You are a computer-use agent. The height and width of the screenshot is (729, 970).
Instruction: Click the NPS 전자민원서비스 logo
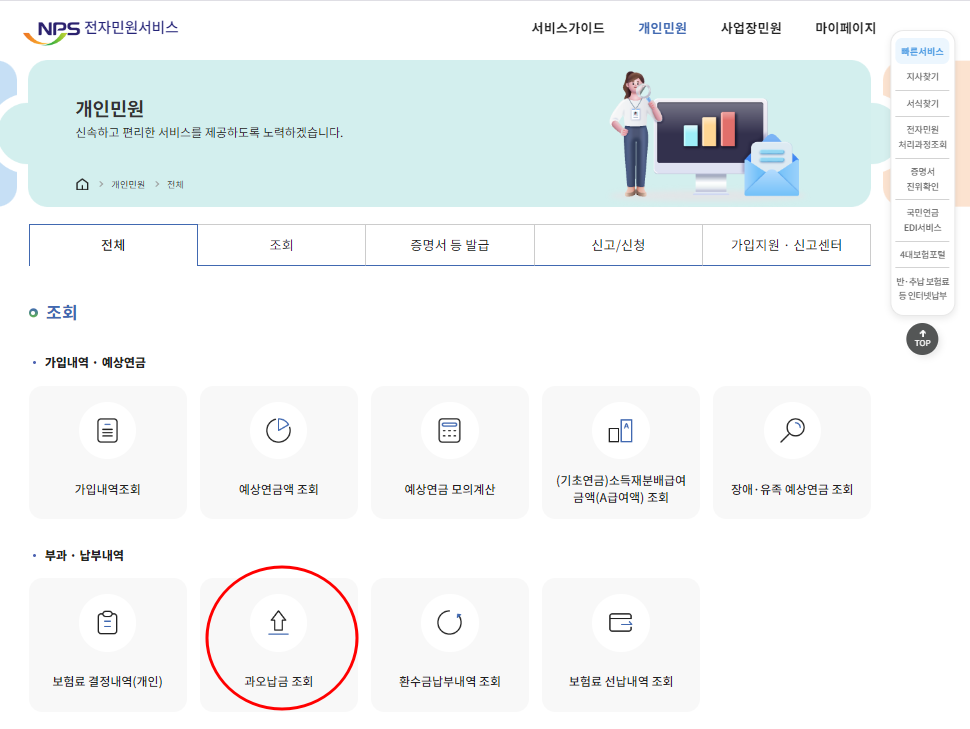click(x=101, y=31)
